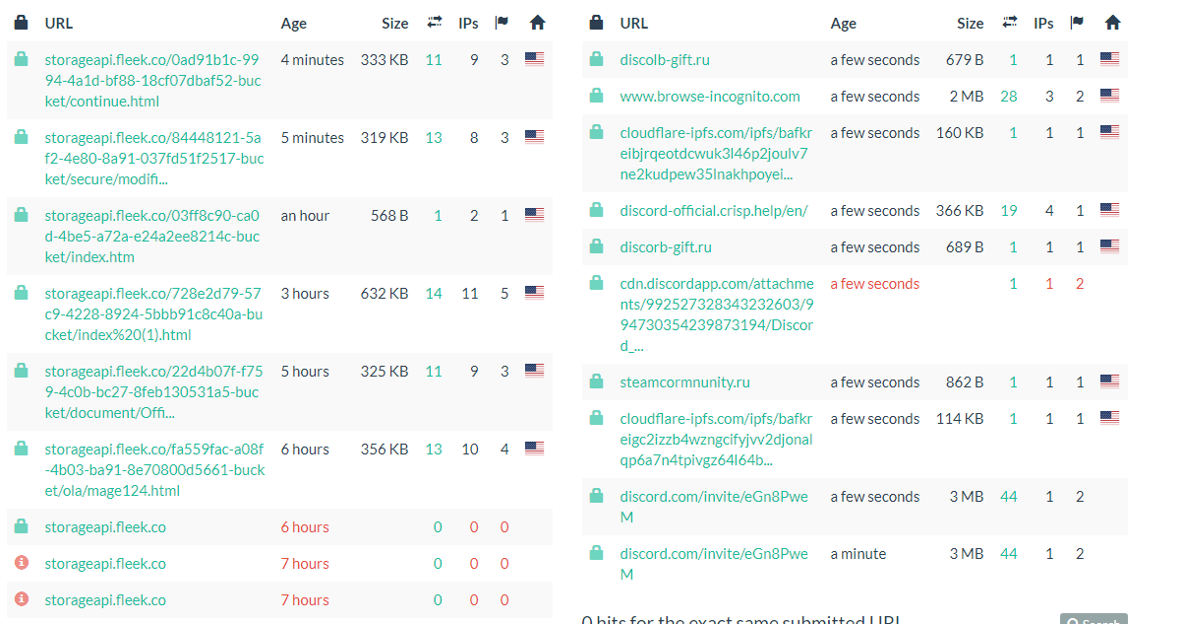Screen dimensions: 1183x624
Task: Click request count 28 for browse-incognito.com
Action: [x=1009, y=97]
